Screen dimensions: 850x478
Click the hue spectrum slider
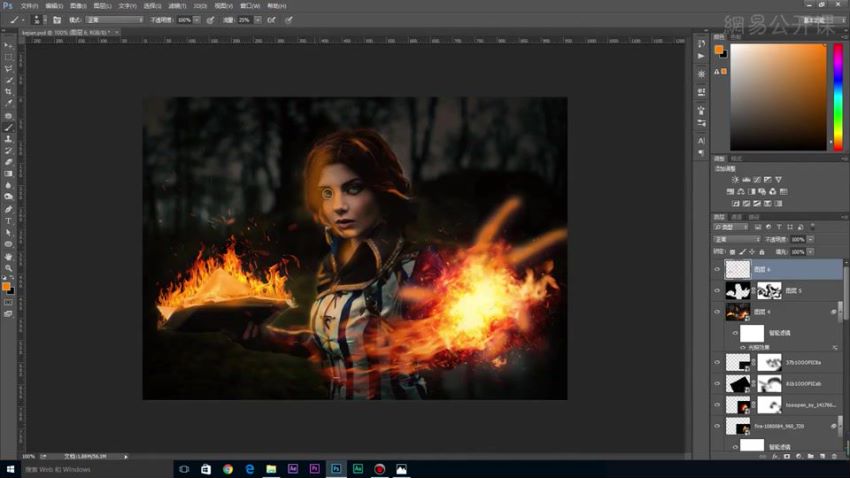(x=838, y=97)
